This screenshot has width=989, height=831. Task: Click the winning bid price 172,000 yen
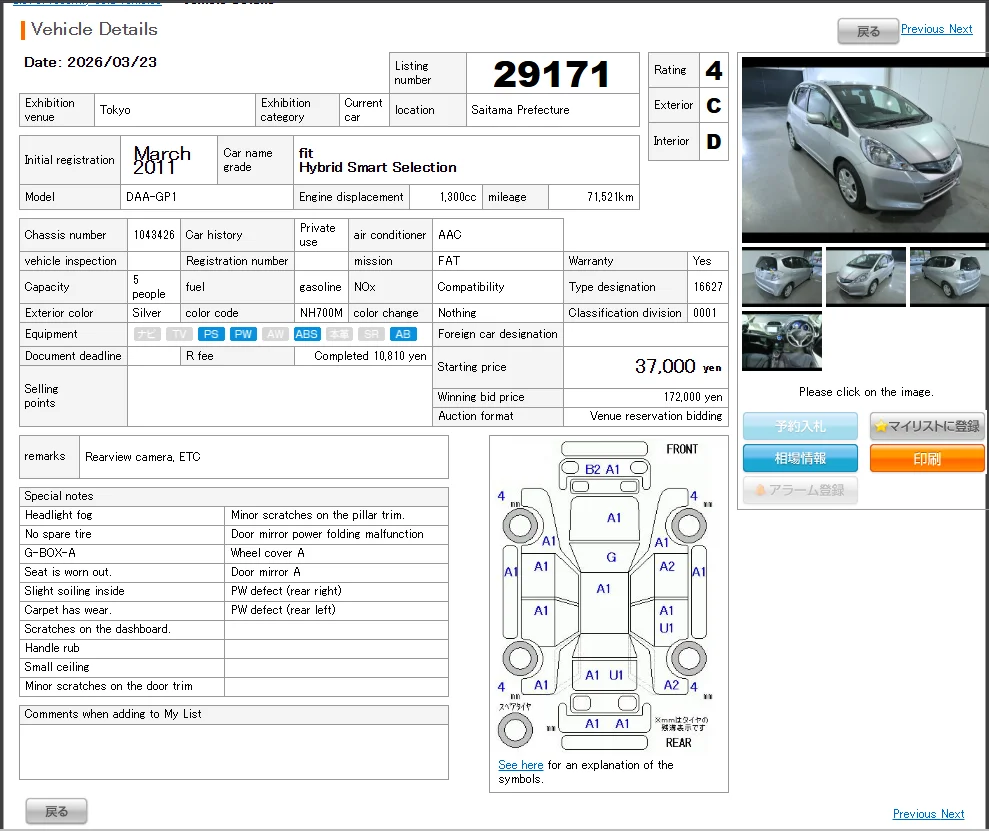tap(693, 397)
